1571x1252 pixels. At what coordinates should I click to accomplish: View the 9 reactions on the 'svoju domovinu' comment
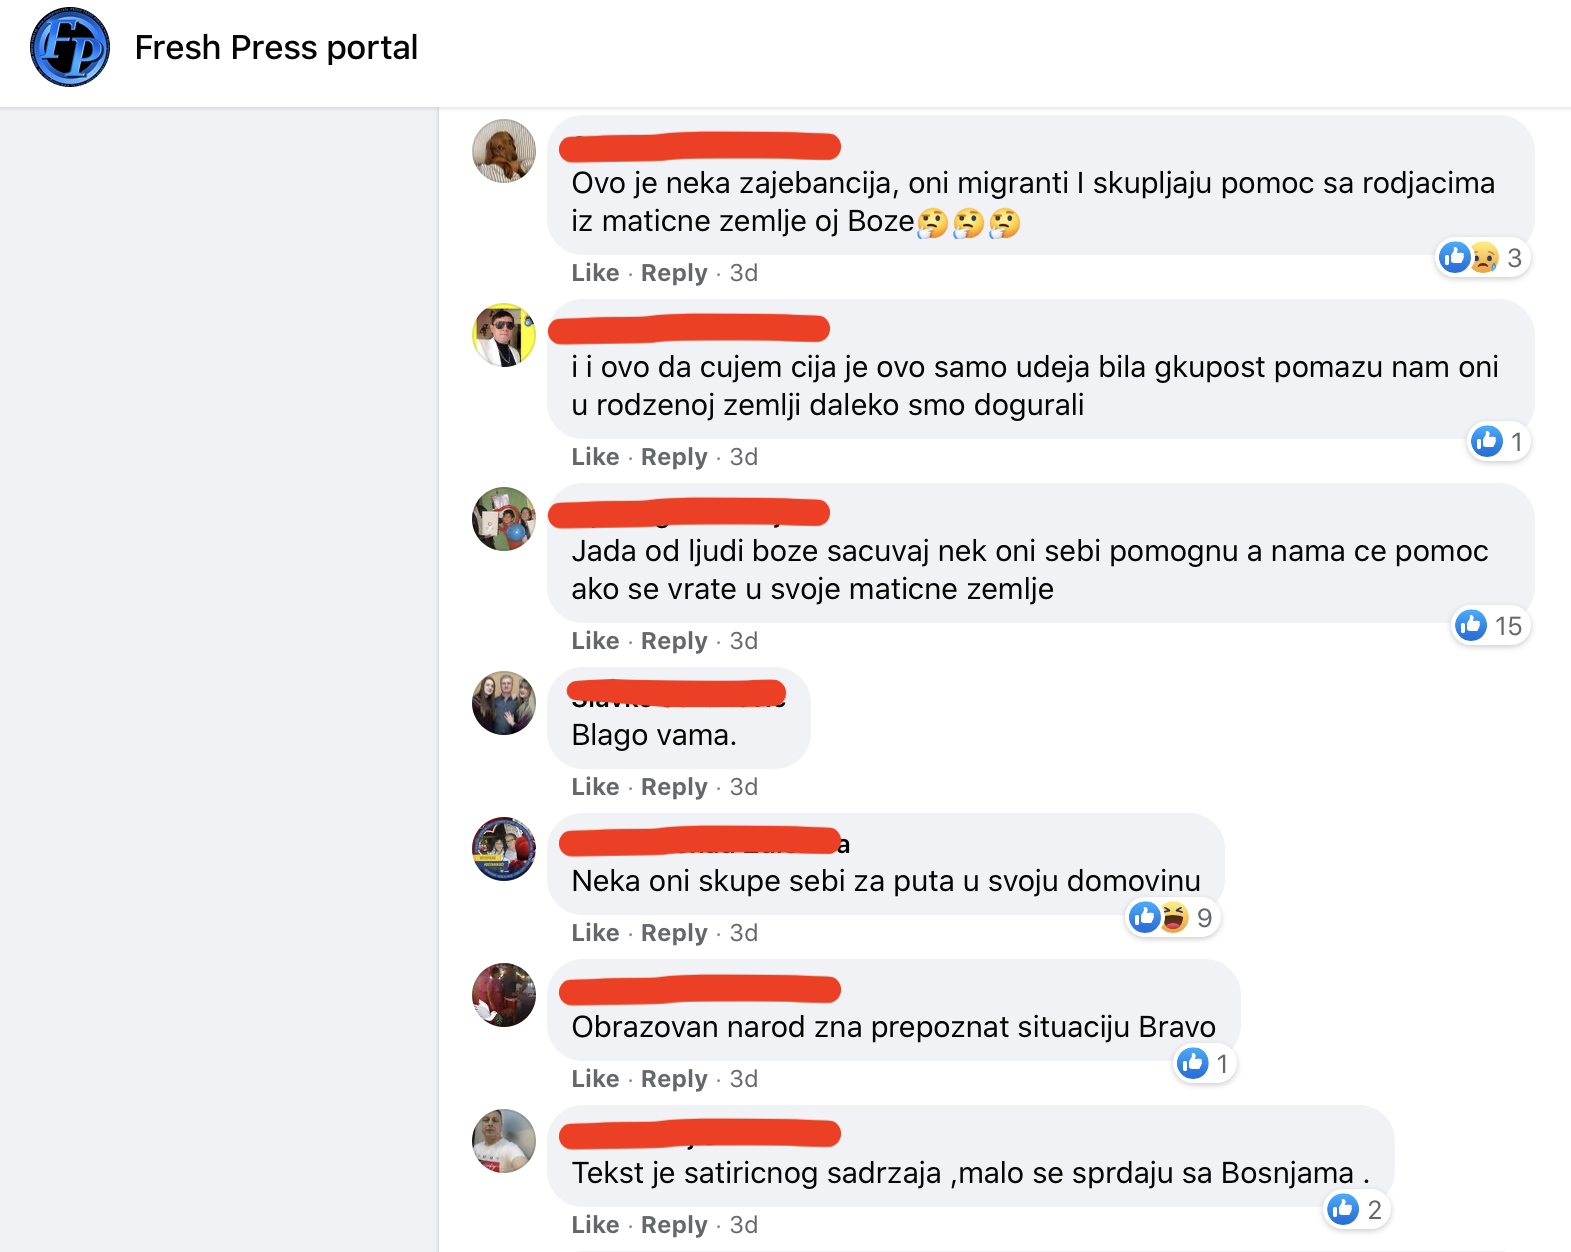point(1172,917)
